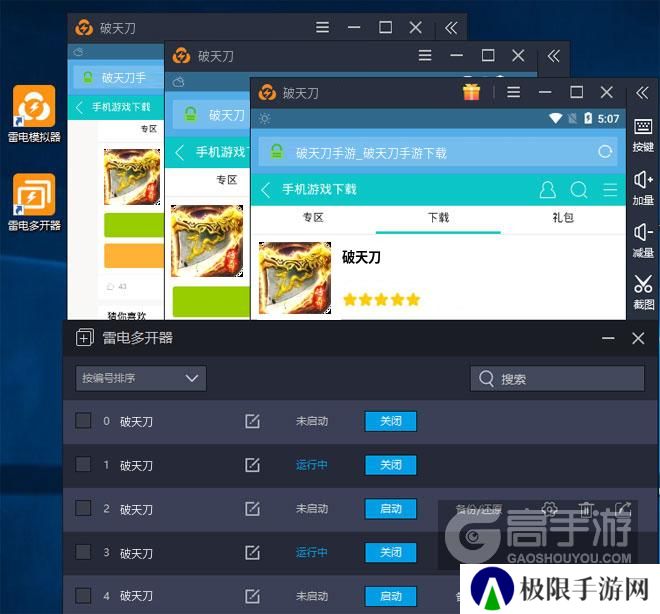Check the box for instance 0

coord(83,420)
